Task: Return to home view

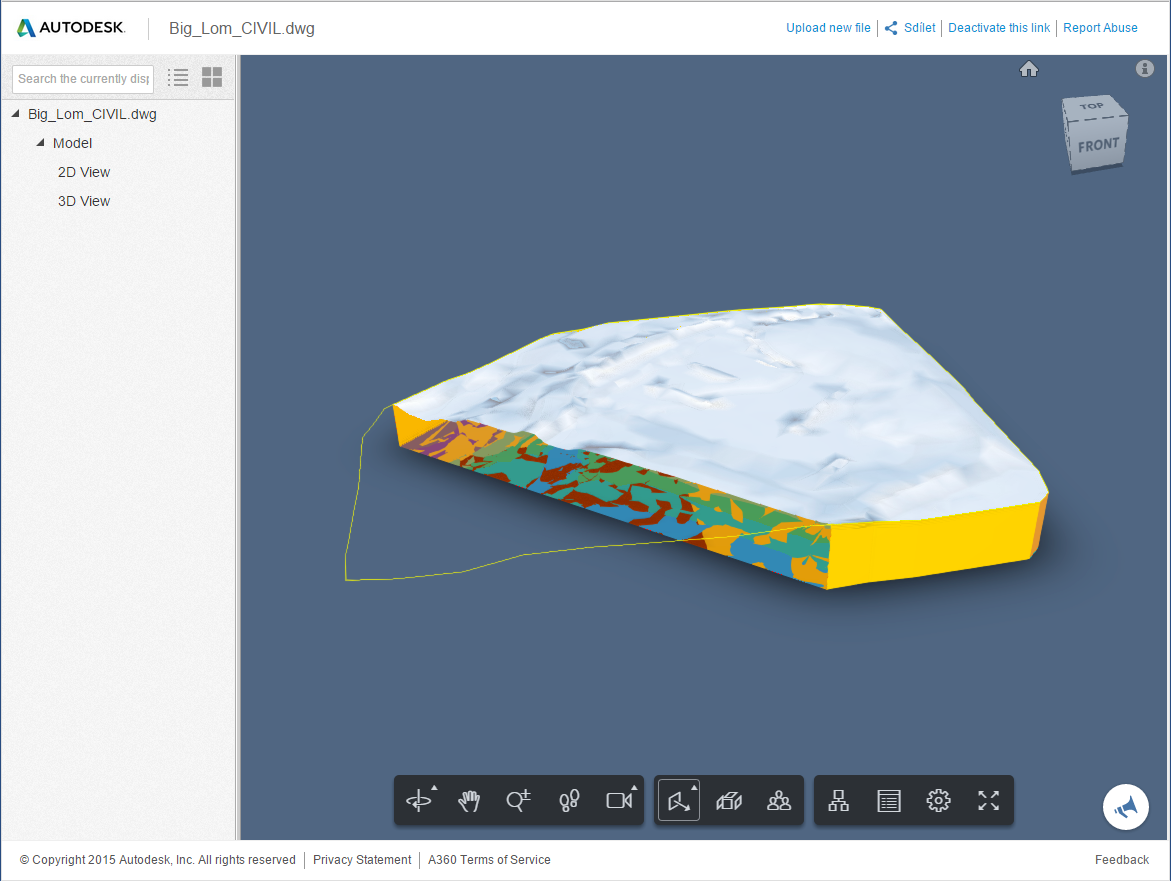Action: (1029, 69)
